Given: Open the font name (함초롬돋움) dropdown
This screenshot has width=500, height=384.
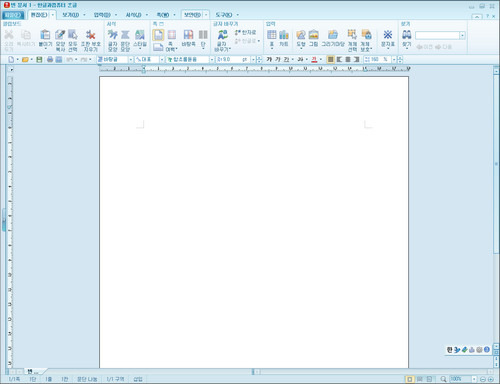Looking at the screenshot, I should (212, 59).
